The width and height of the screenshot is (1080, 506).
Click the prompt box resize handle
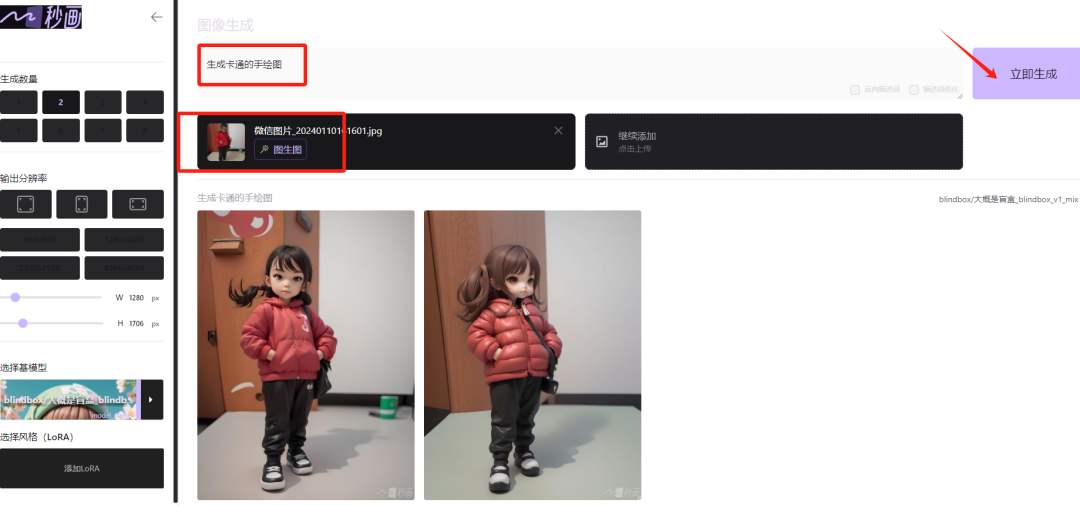click(x=959, y=96)
